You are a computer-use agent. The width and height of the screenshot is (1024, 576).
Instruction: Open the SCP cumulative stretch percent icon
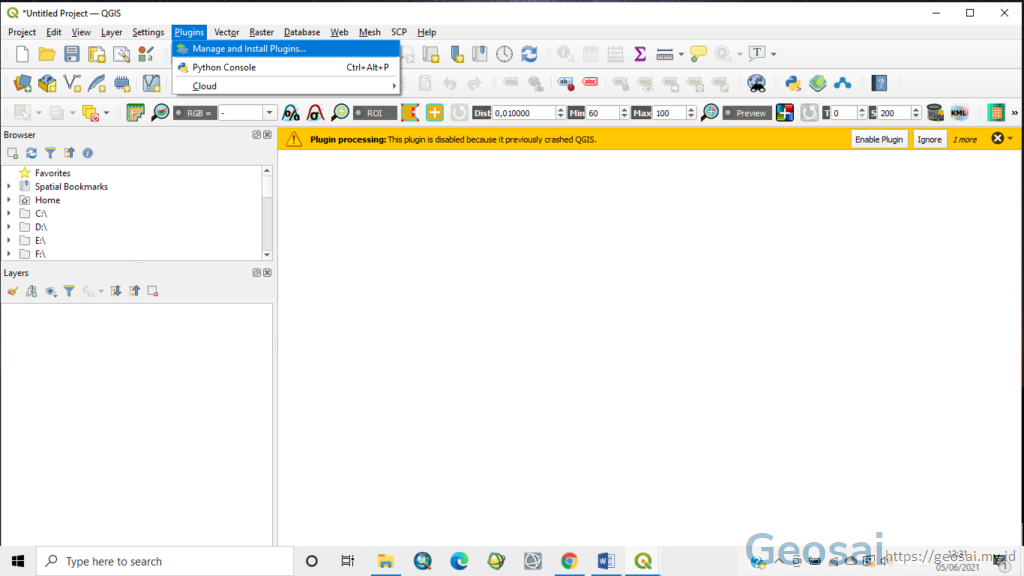[x=291, y=113]
